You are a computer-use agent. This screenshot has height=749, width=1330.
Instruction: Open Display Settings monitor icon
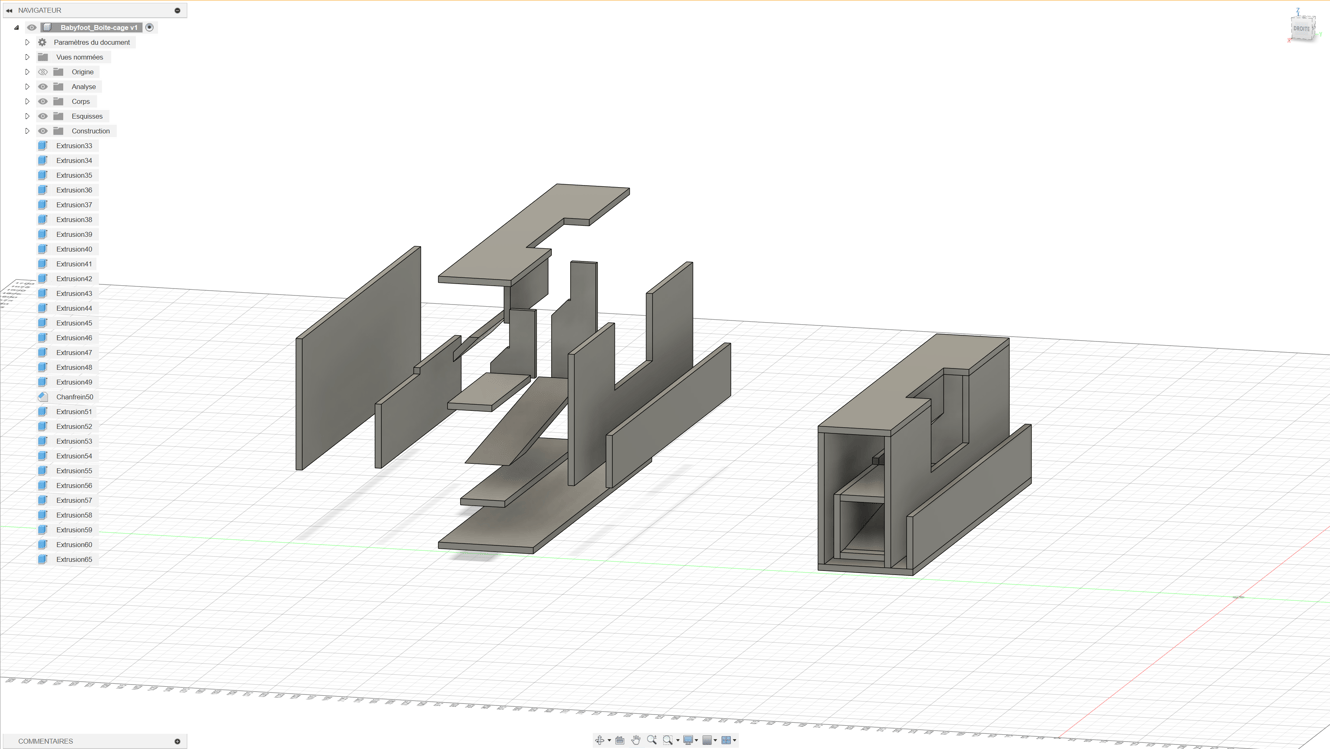688,740
